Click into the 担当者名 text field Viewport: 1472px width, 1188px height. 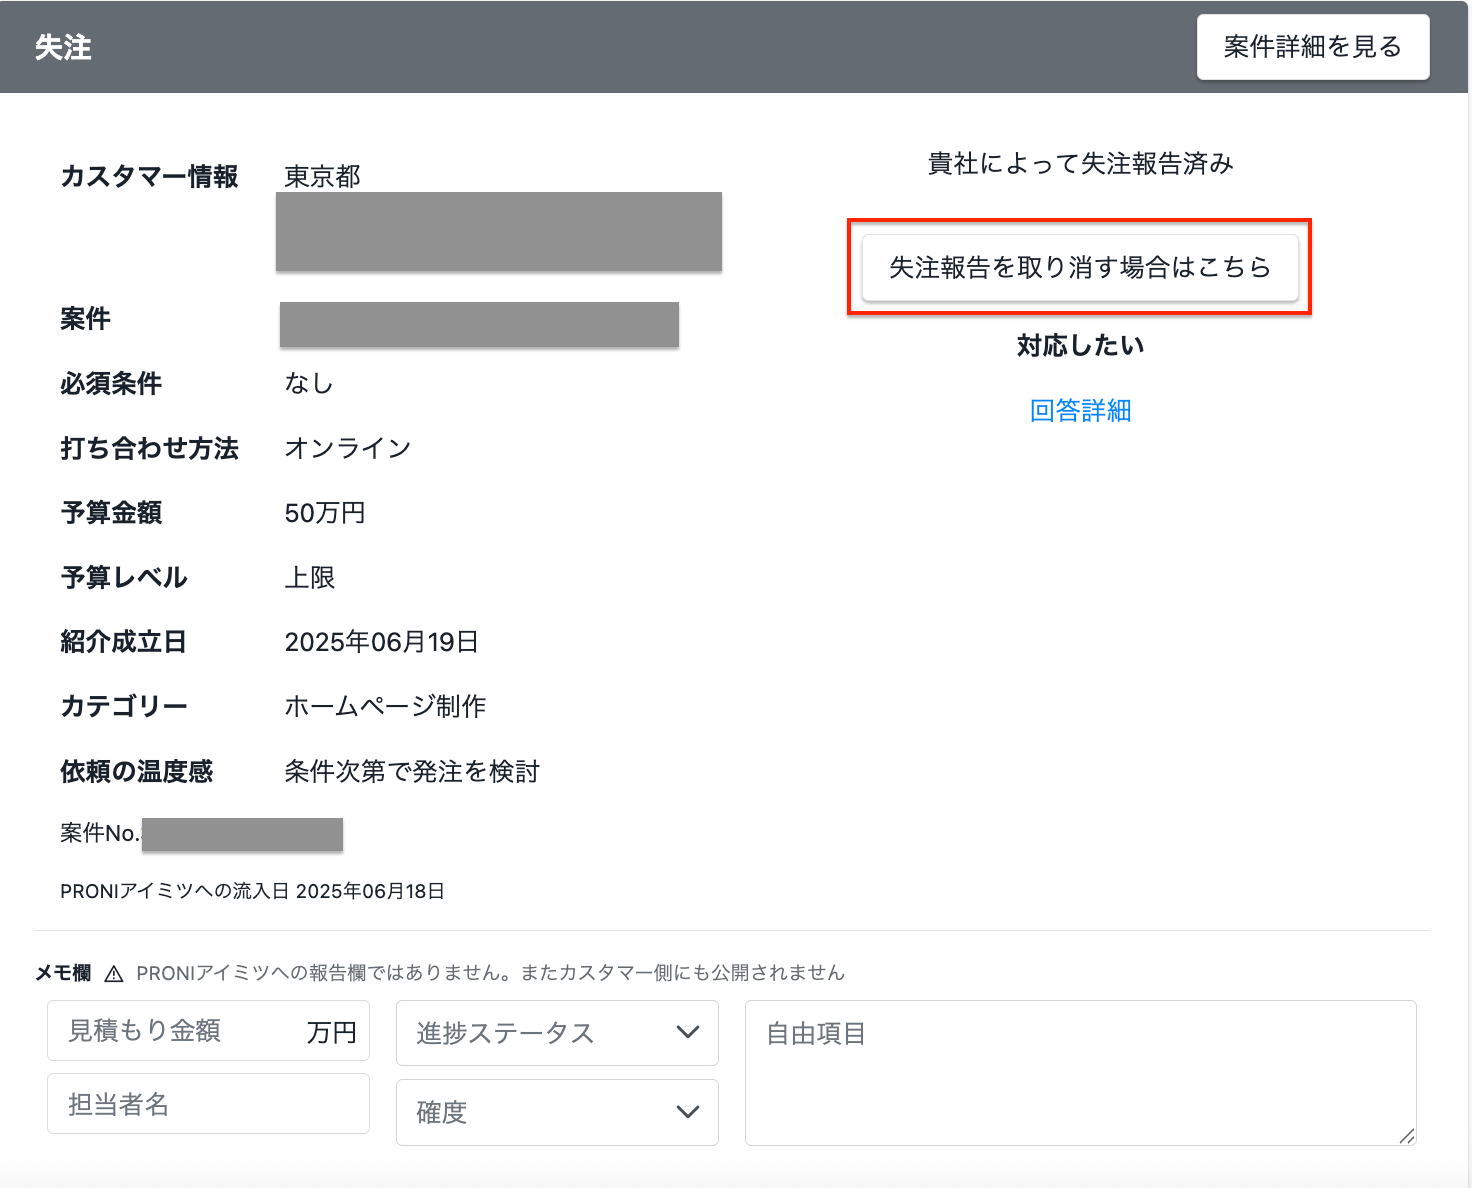click(208, 1104)
